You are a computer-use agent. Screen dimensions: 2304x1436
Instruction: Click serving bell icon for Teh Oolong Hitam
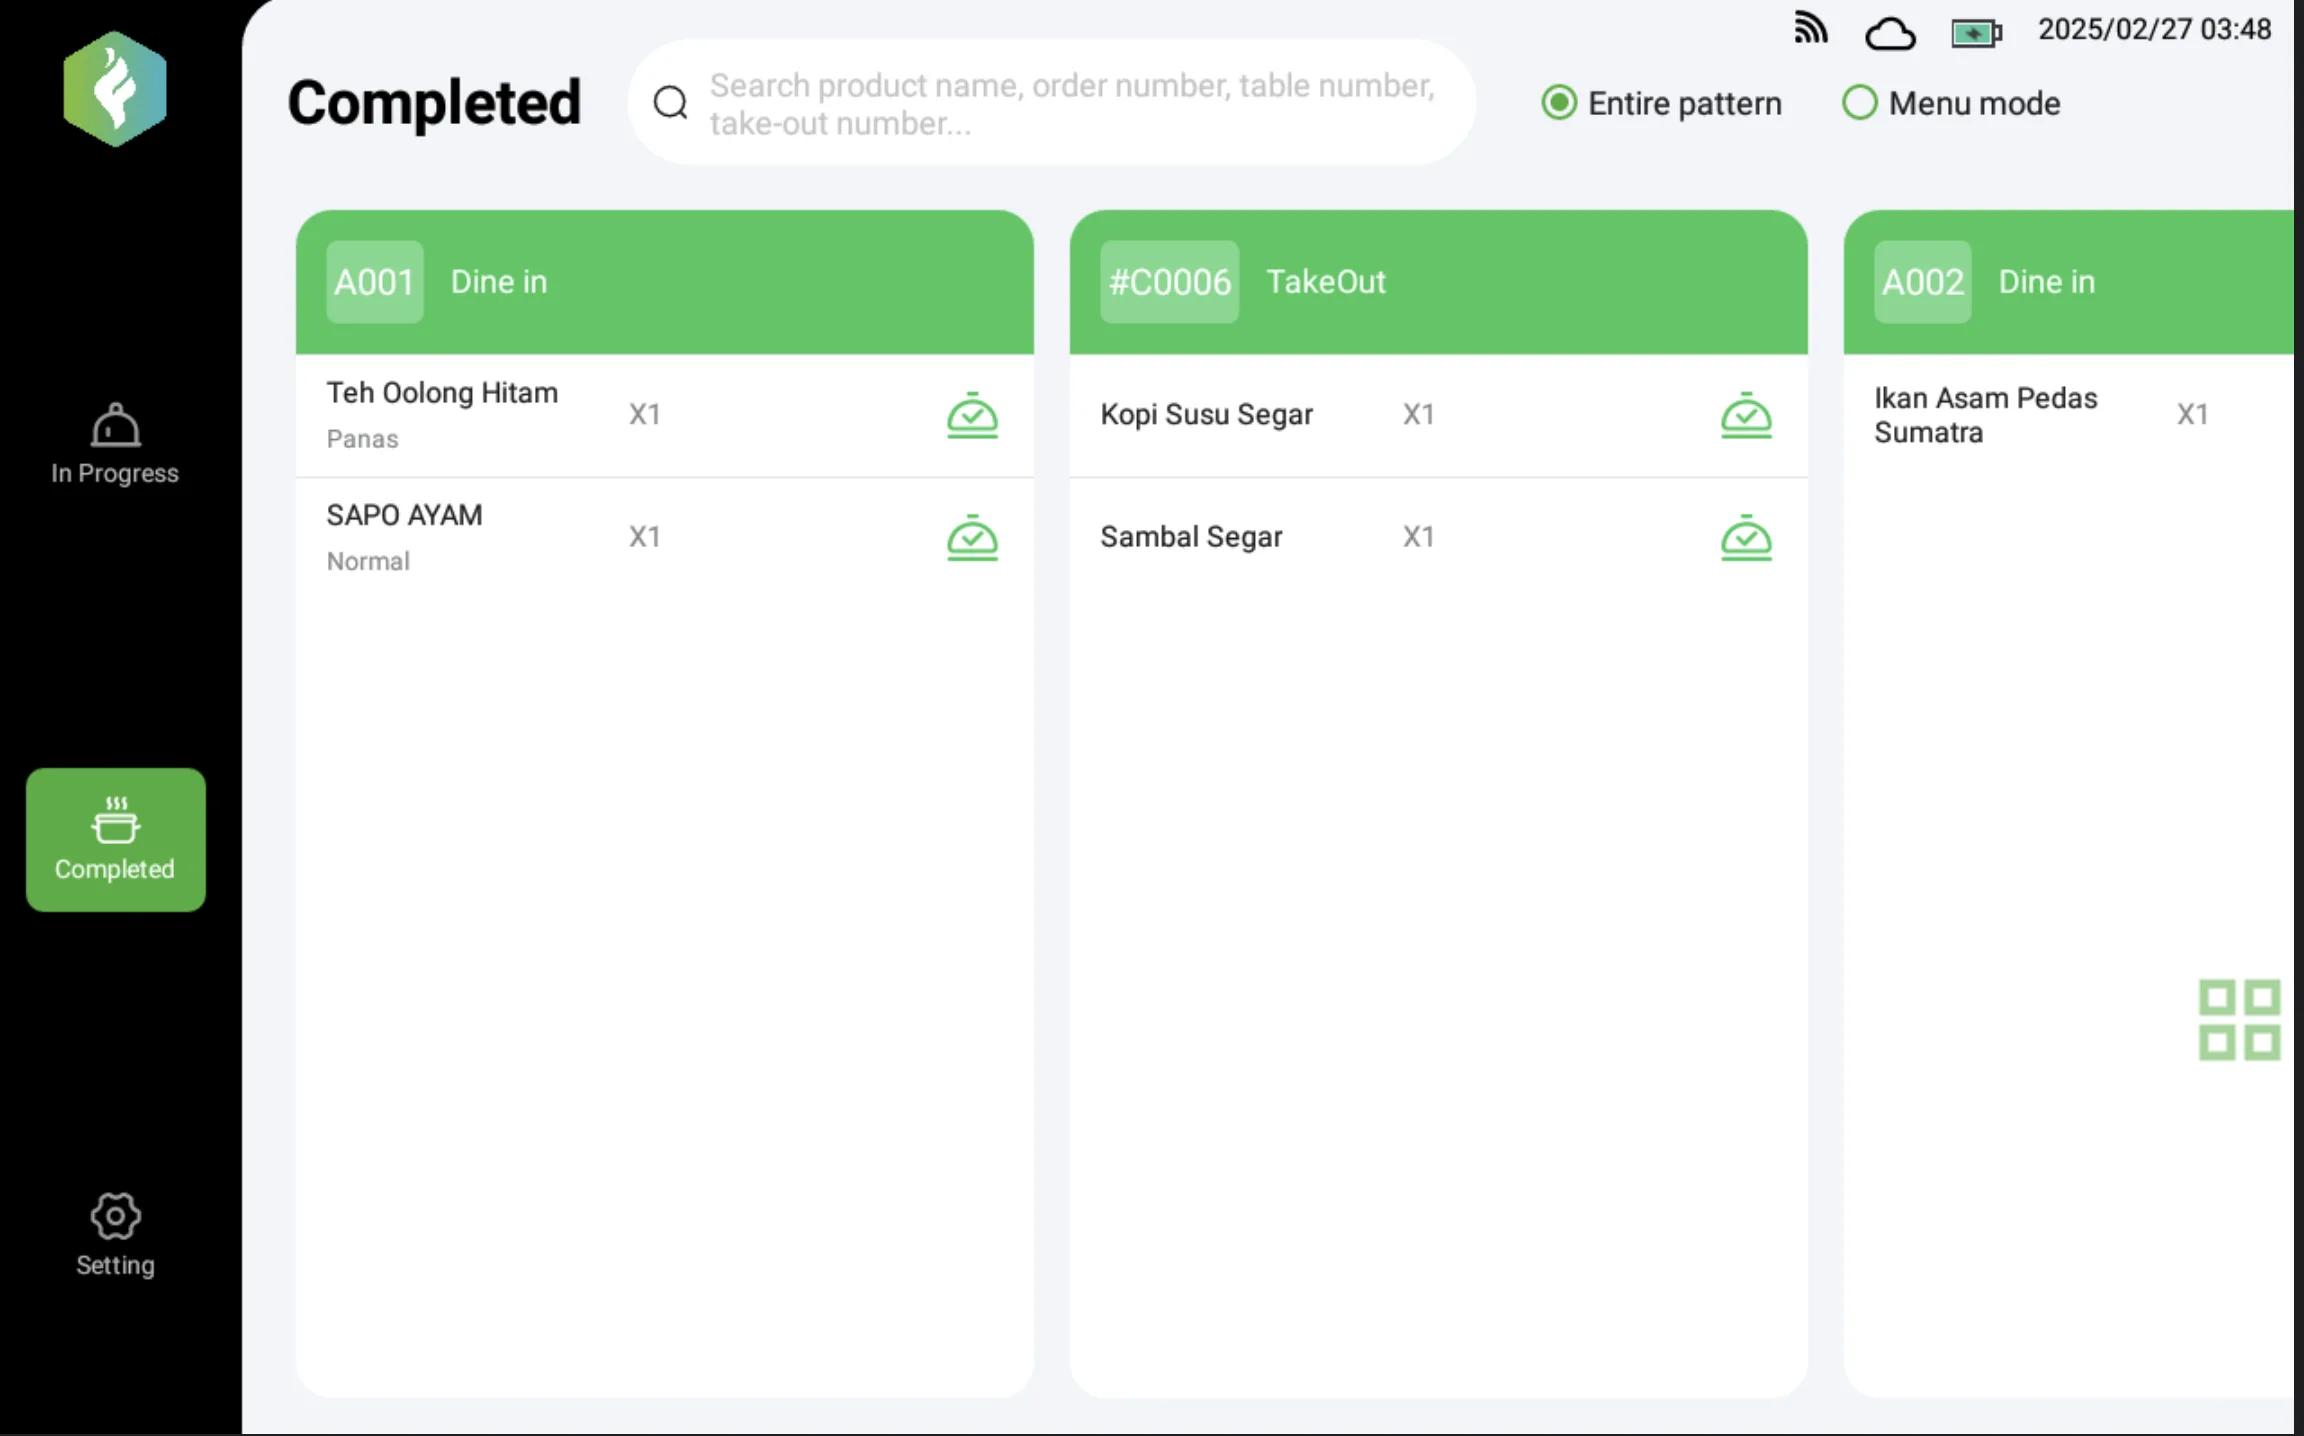pyautogui.click(x=972, y=415)
